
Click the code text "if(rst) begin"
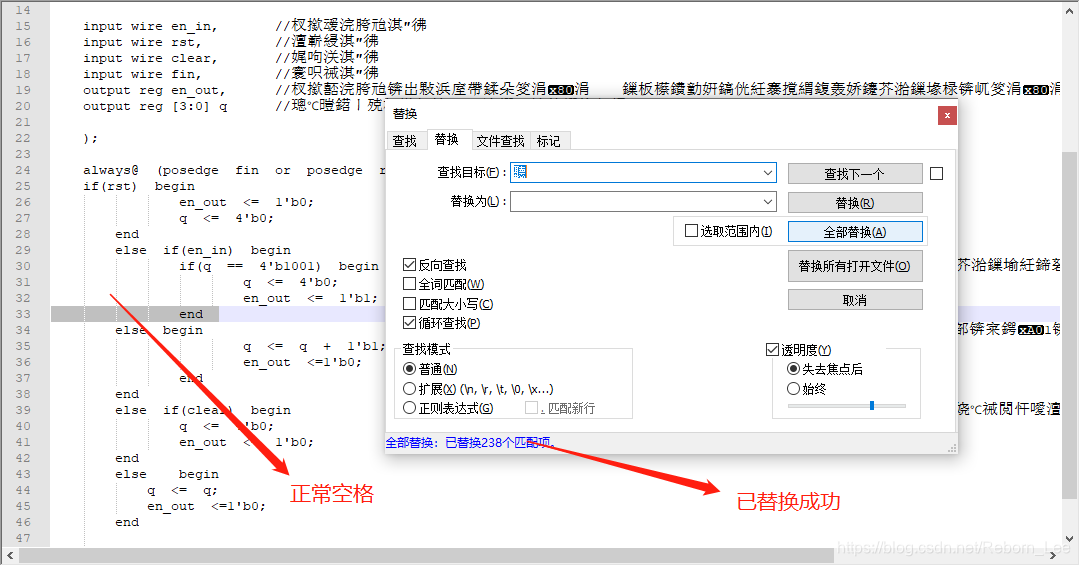(139, 187)
